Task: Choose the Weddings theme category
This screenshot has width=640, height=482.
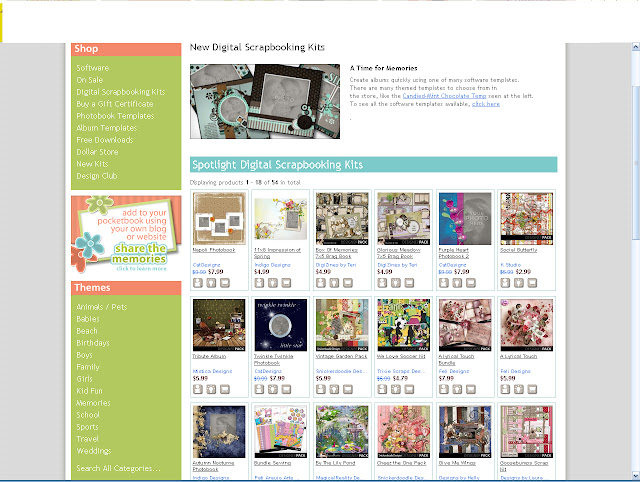Action: pyautogui.click(x=93, y=451)
